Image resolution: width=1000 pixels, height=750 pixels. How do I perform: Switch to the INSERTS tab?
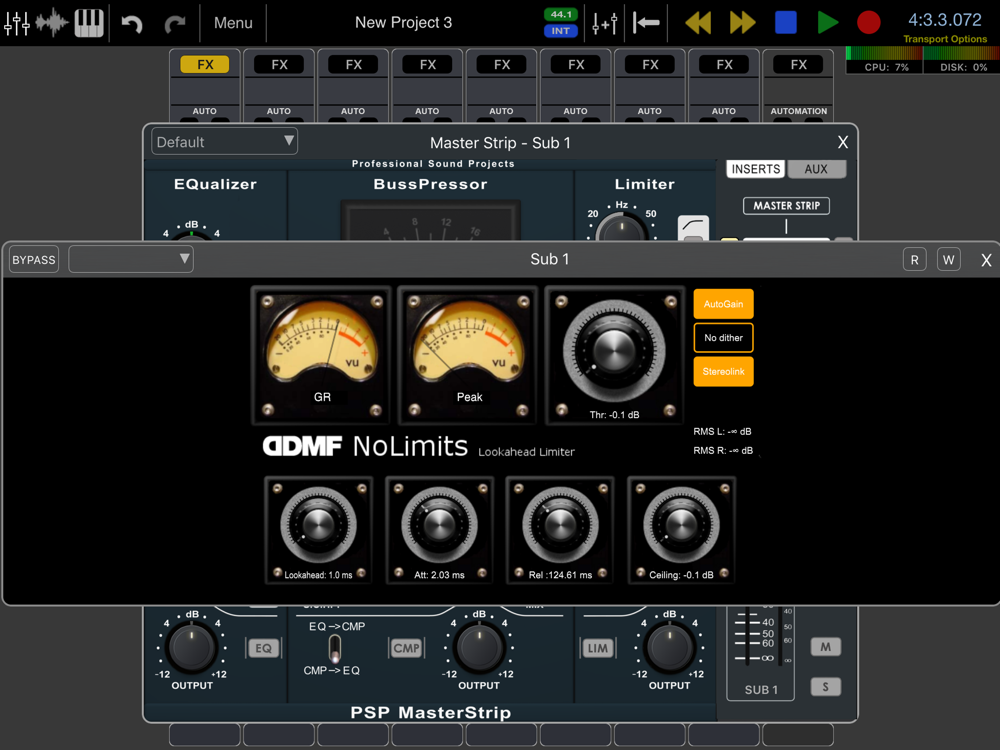(756, 169)
